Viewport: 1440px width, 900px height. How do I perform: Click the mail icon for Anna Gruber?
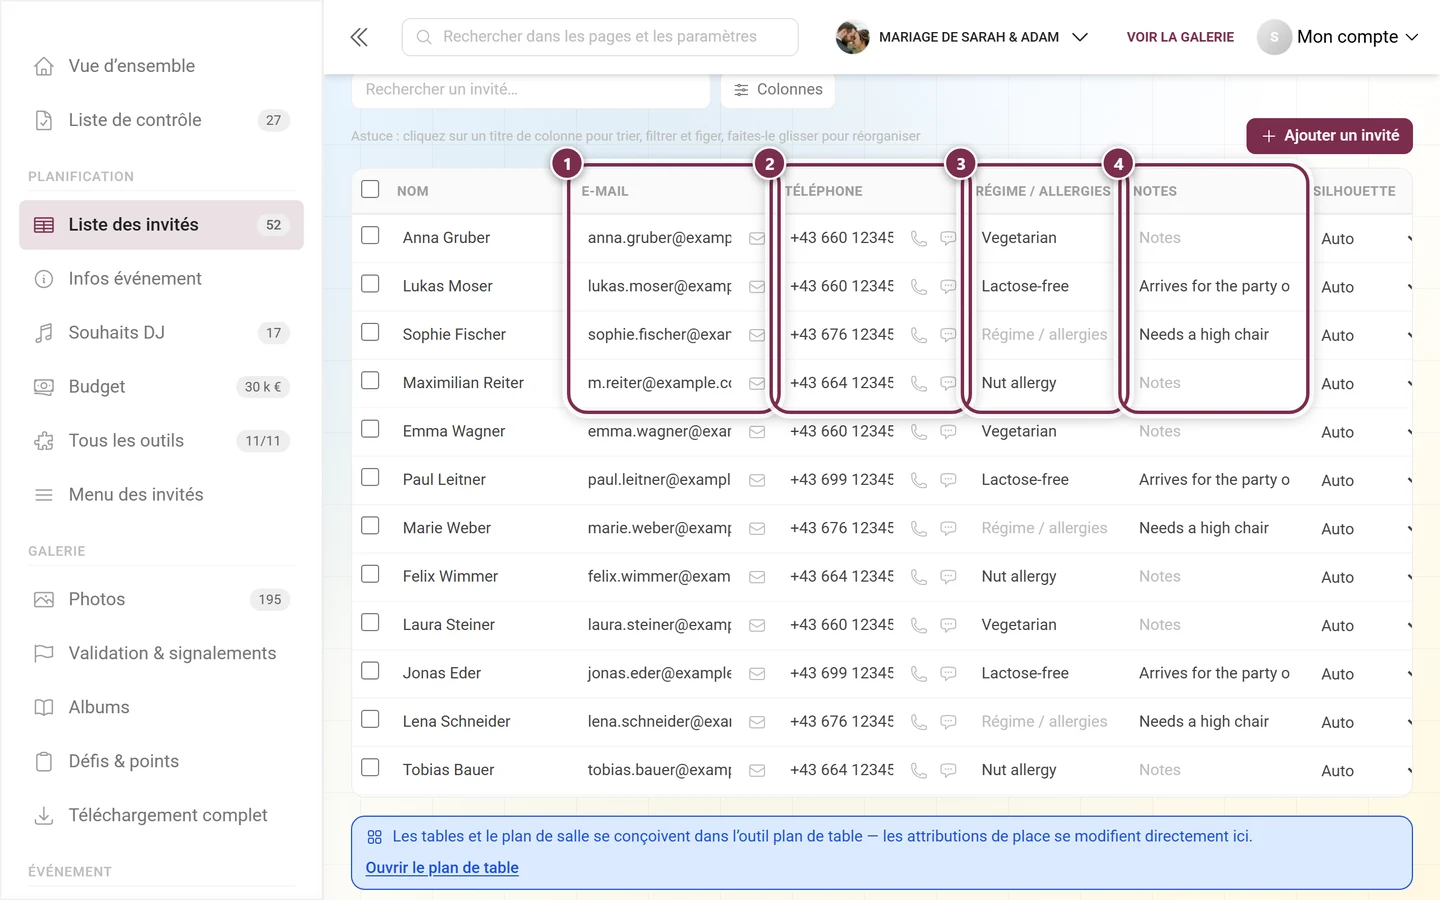click(x=757, y=238)
